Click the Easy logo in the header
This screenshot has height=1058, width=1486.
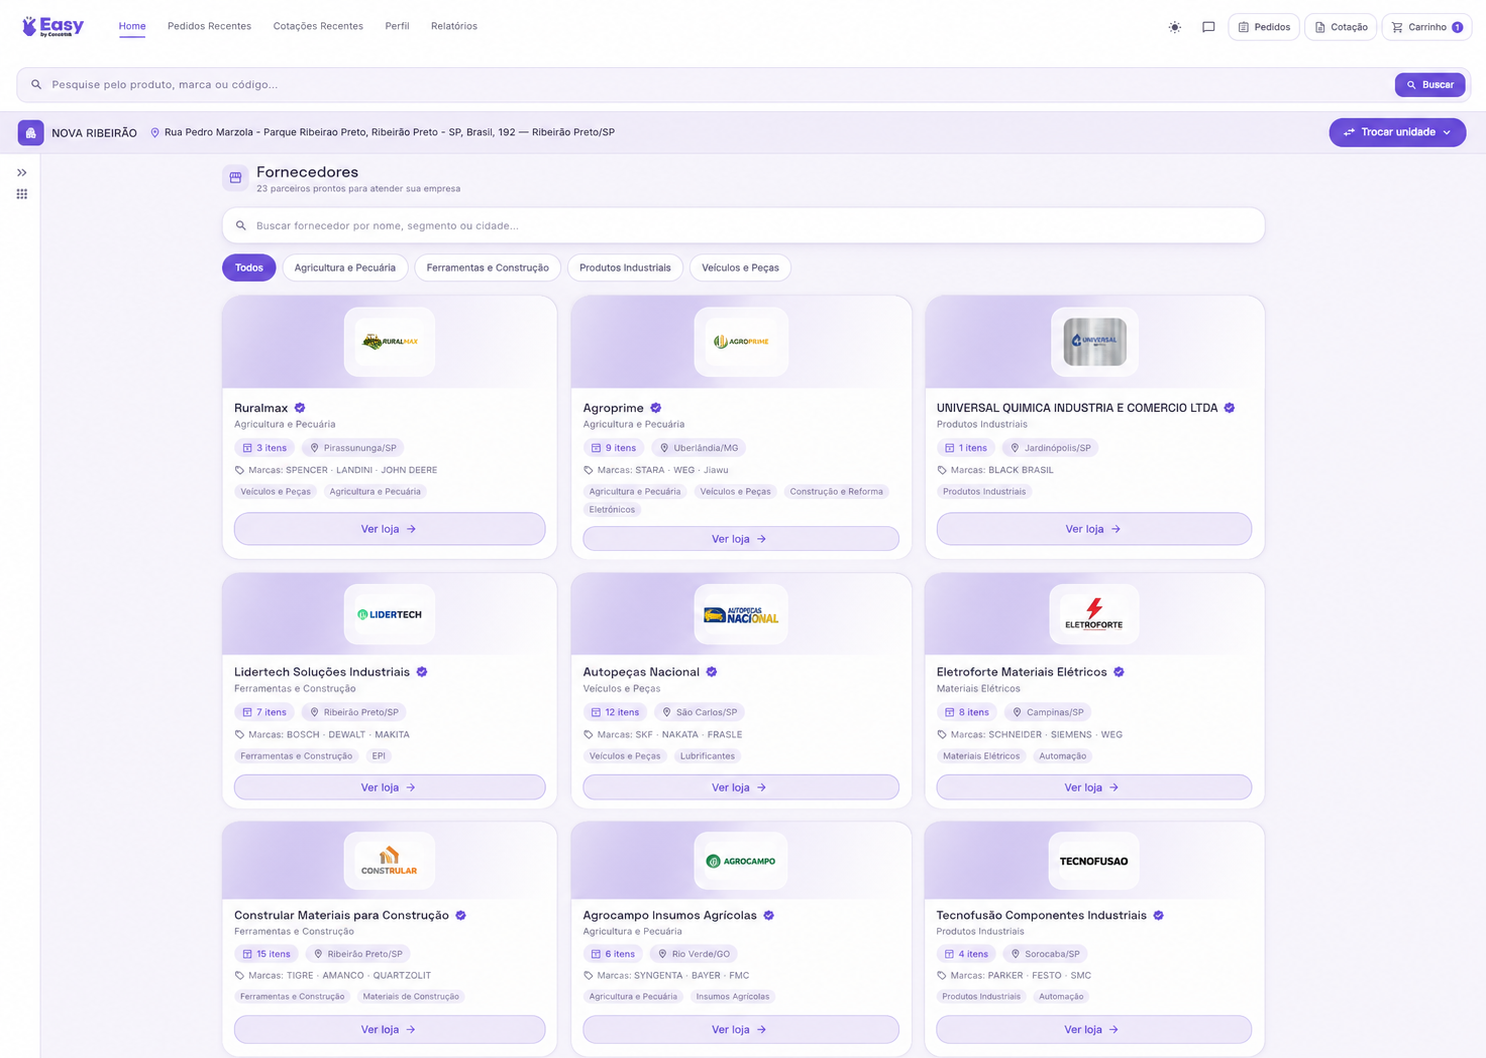53,27
